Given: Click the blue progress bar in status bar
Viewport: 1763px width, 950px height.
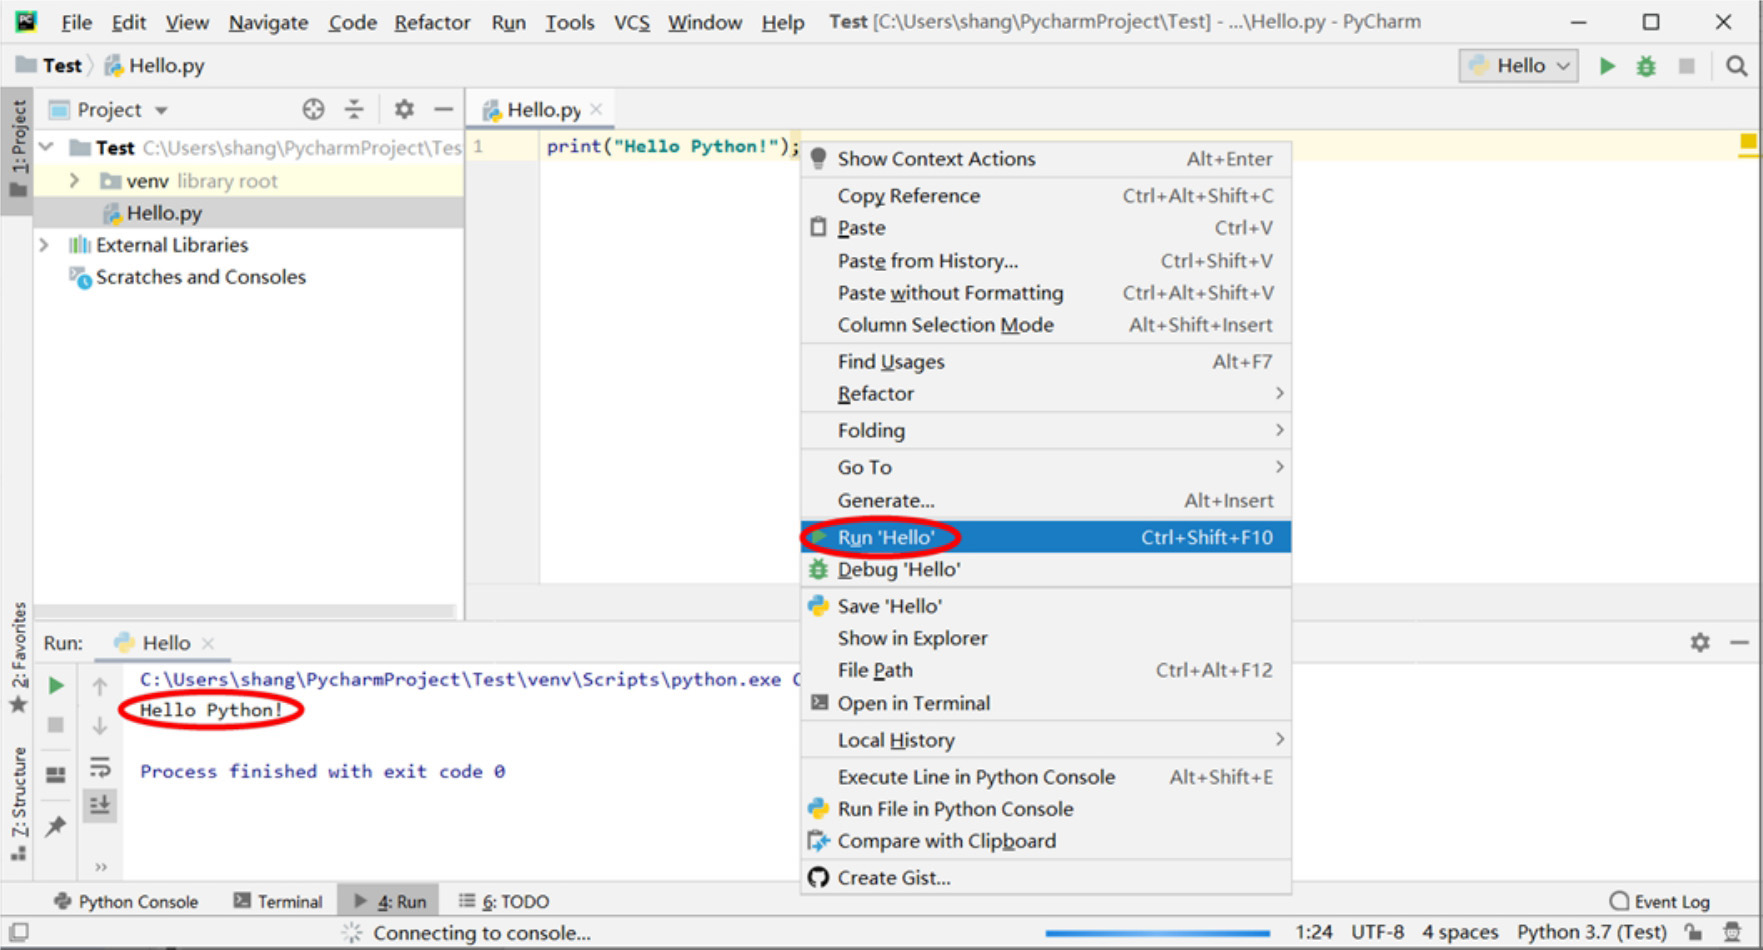Looking at the screenshot, I should [1157, 933].
